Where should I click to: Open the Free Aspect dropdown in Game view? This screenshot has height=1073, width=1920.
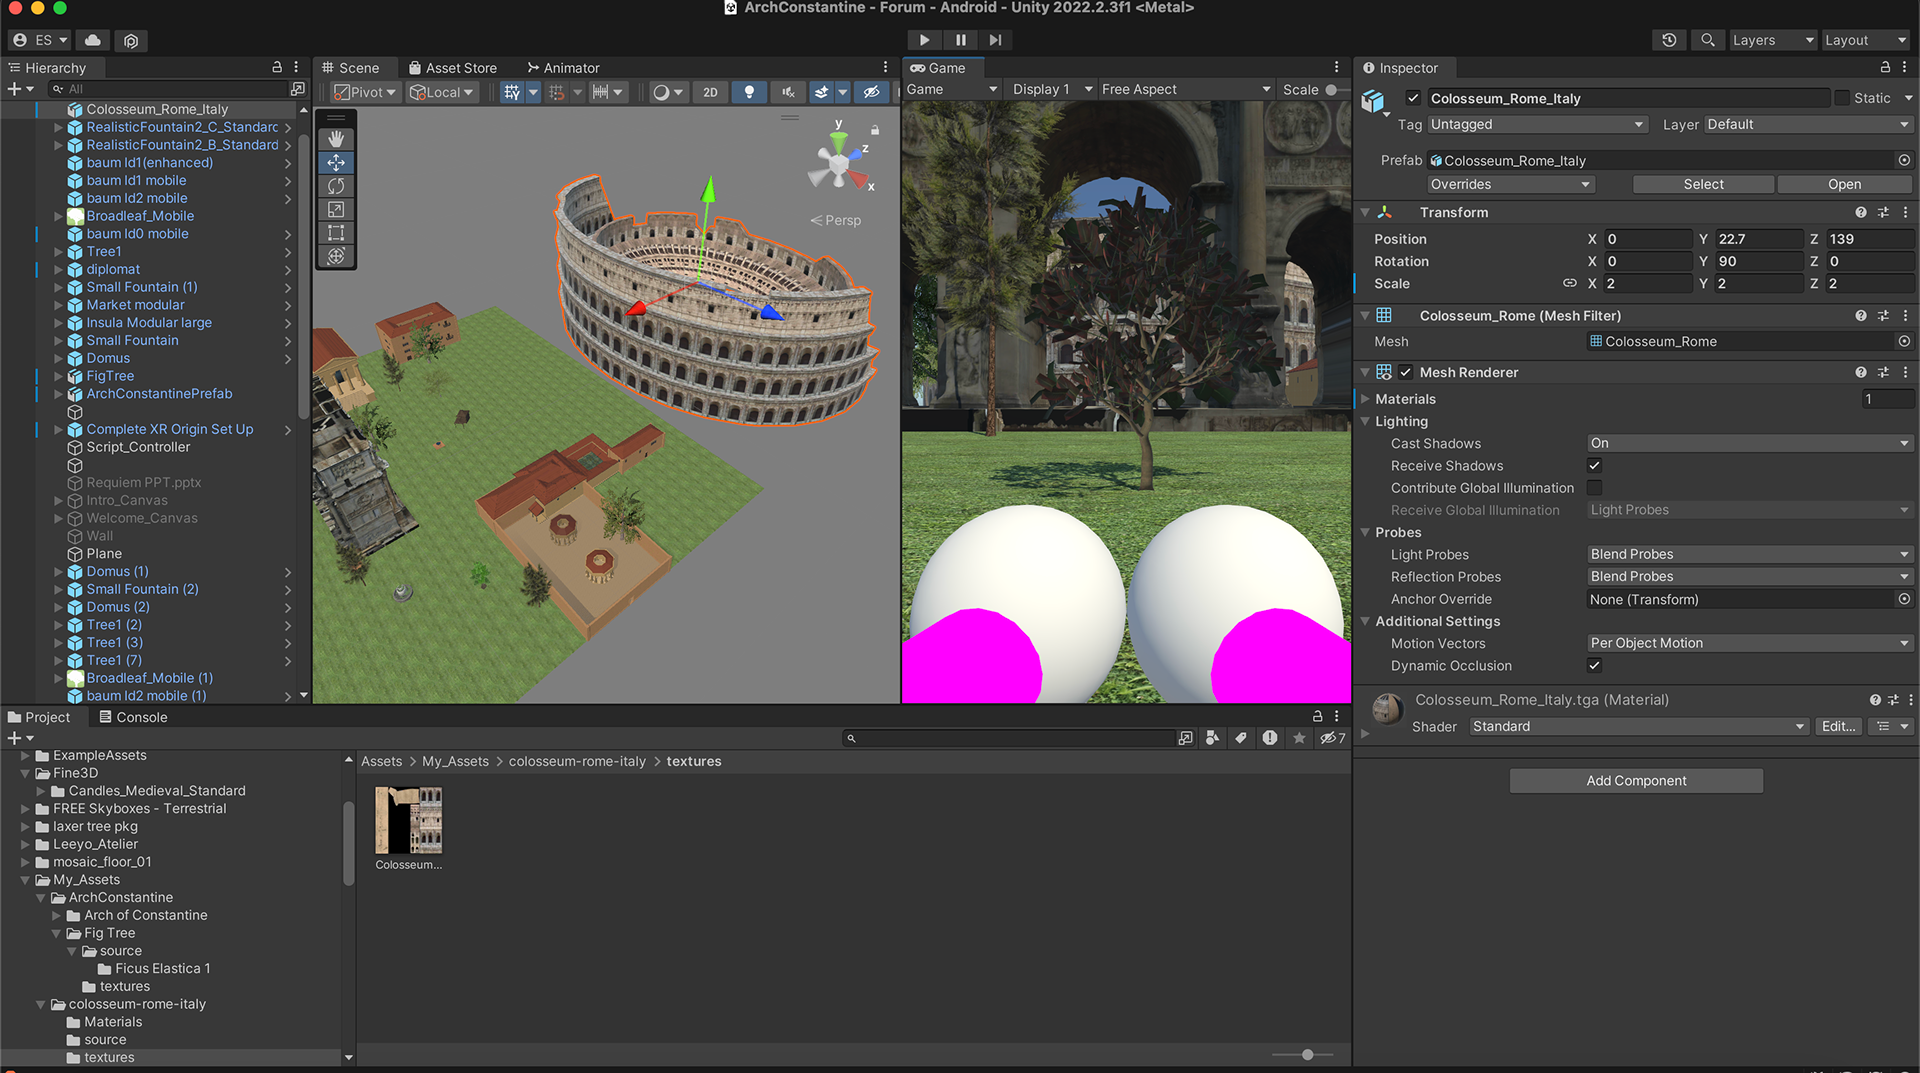point(1186,89)
